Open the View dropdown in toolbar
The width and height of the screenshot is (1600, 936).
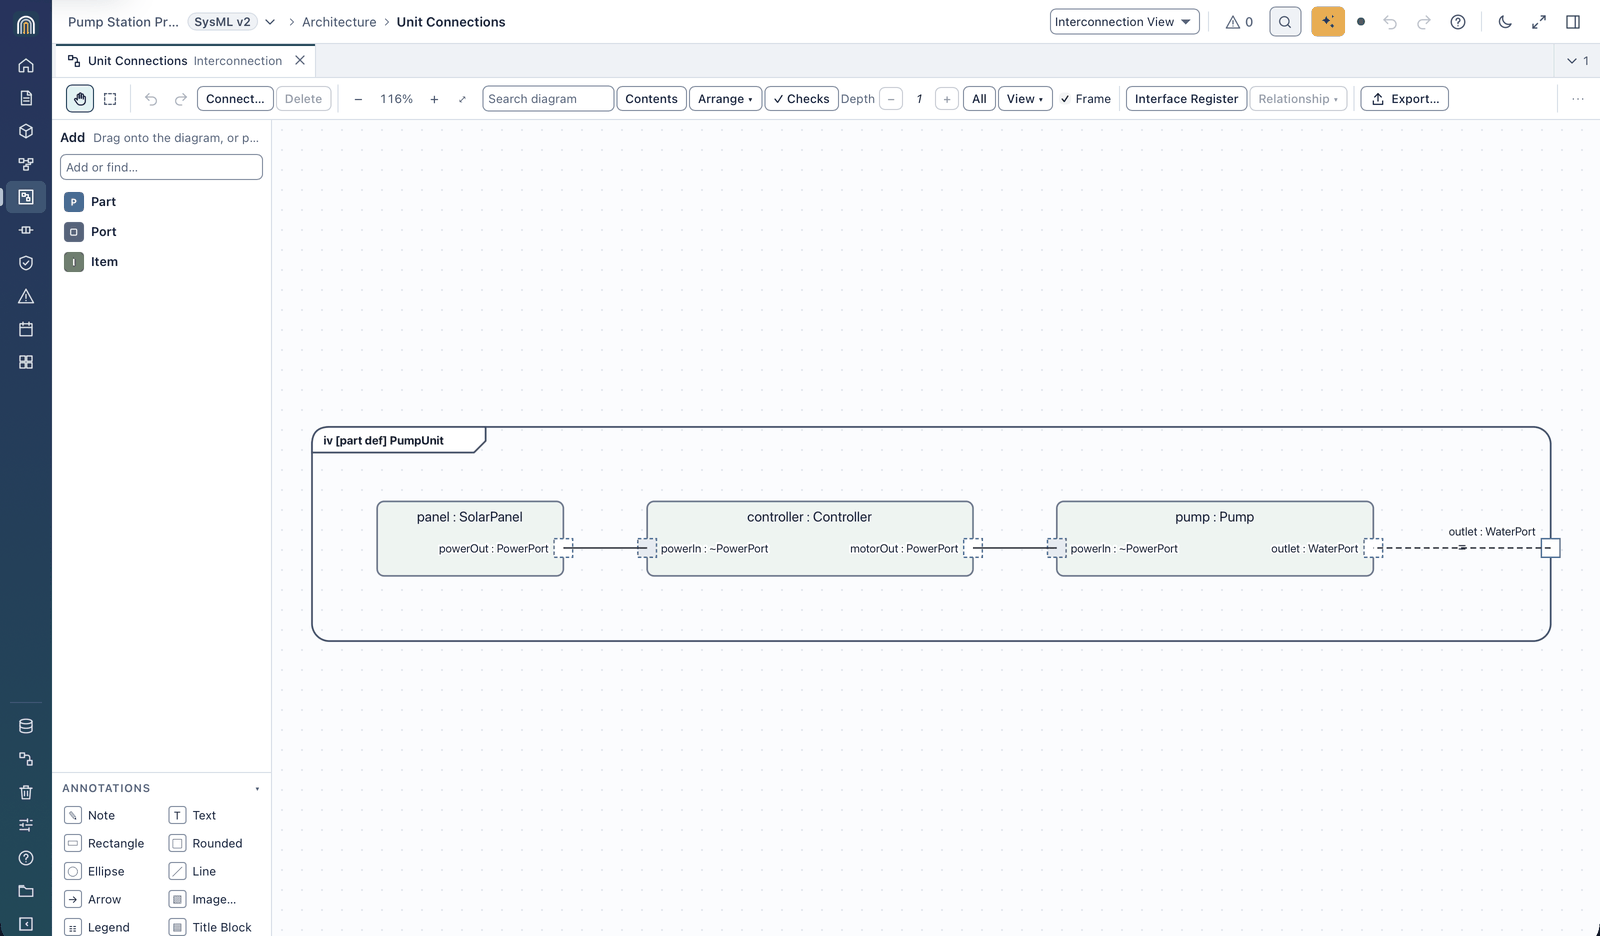pos(1025,99)
